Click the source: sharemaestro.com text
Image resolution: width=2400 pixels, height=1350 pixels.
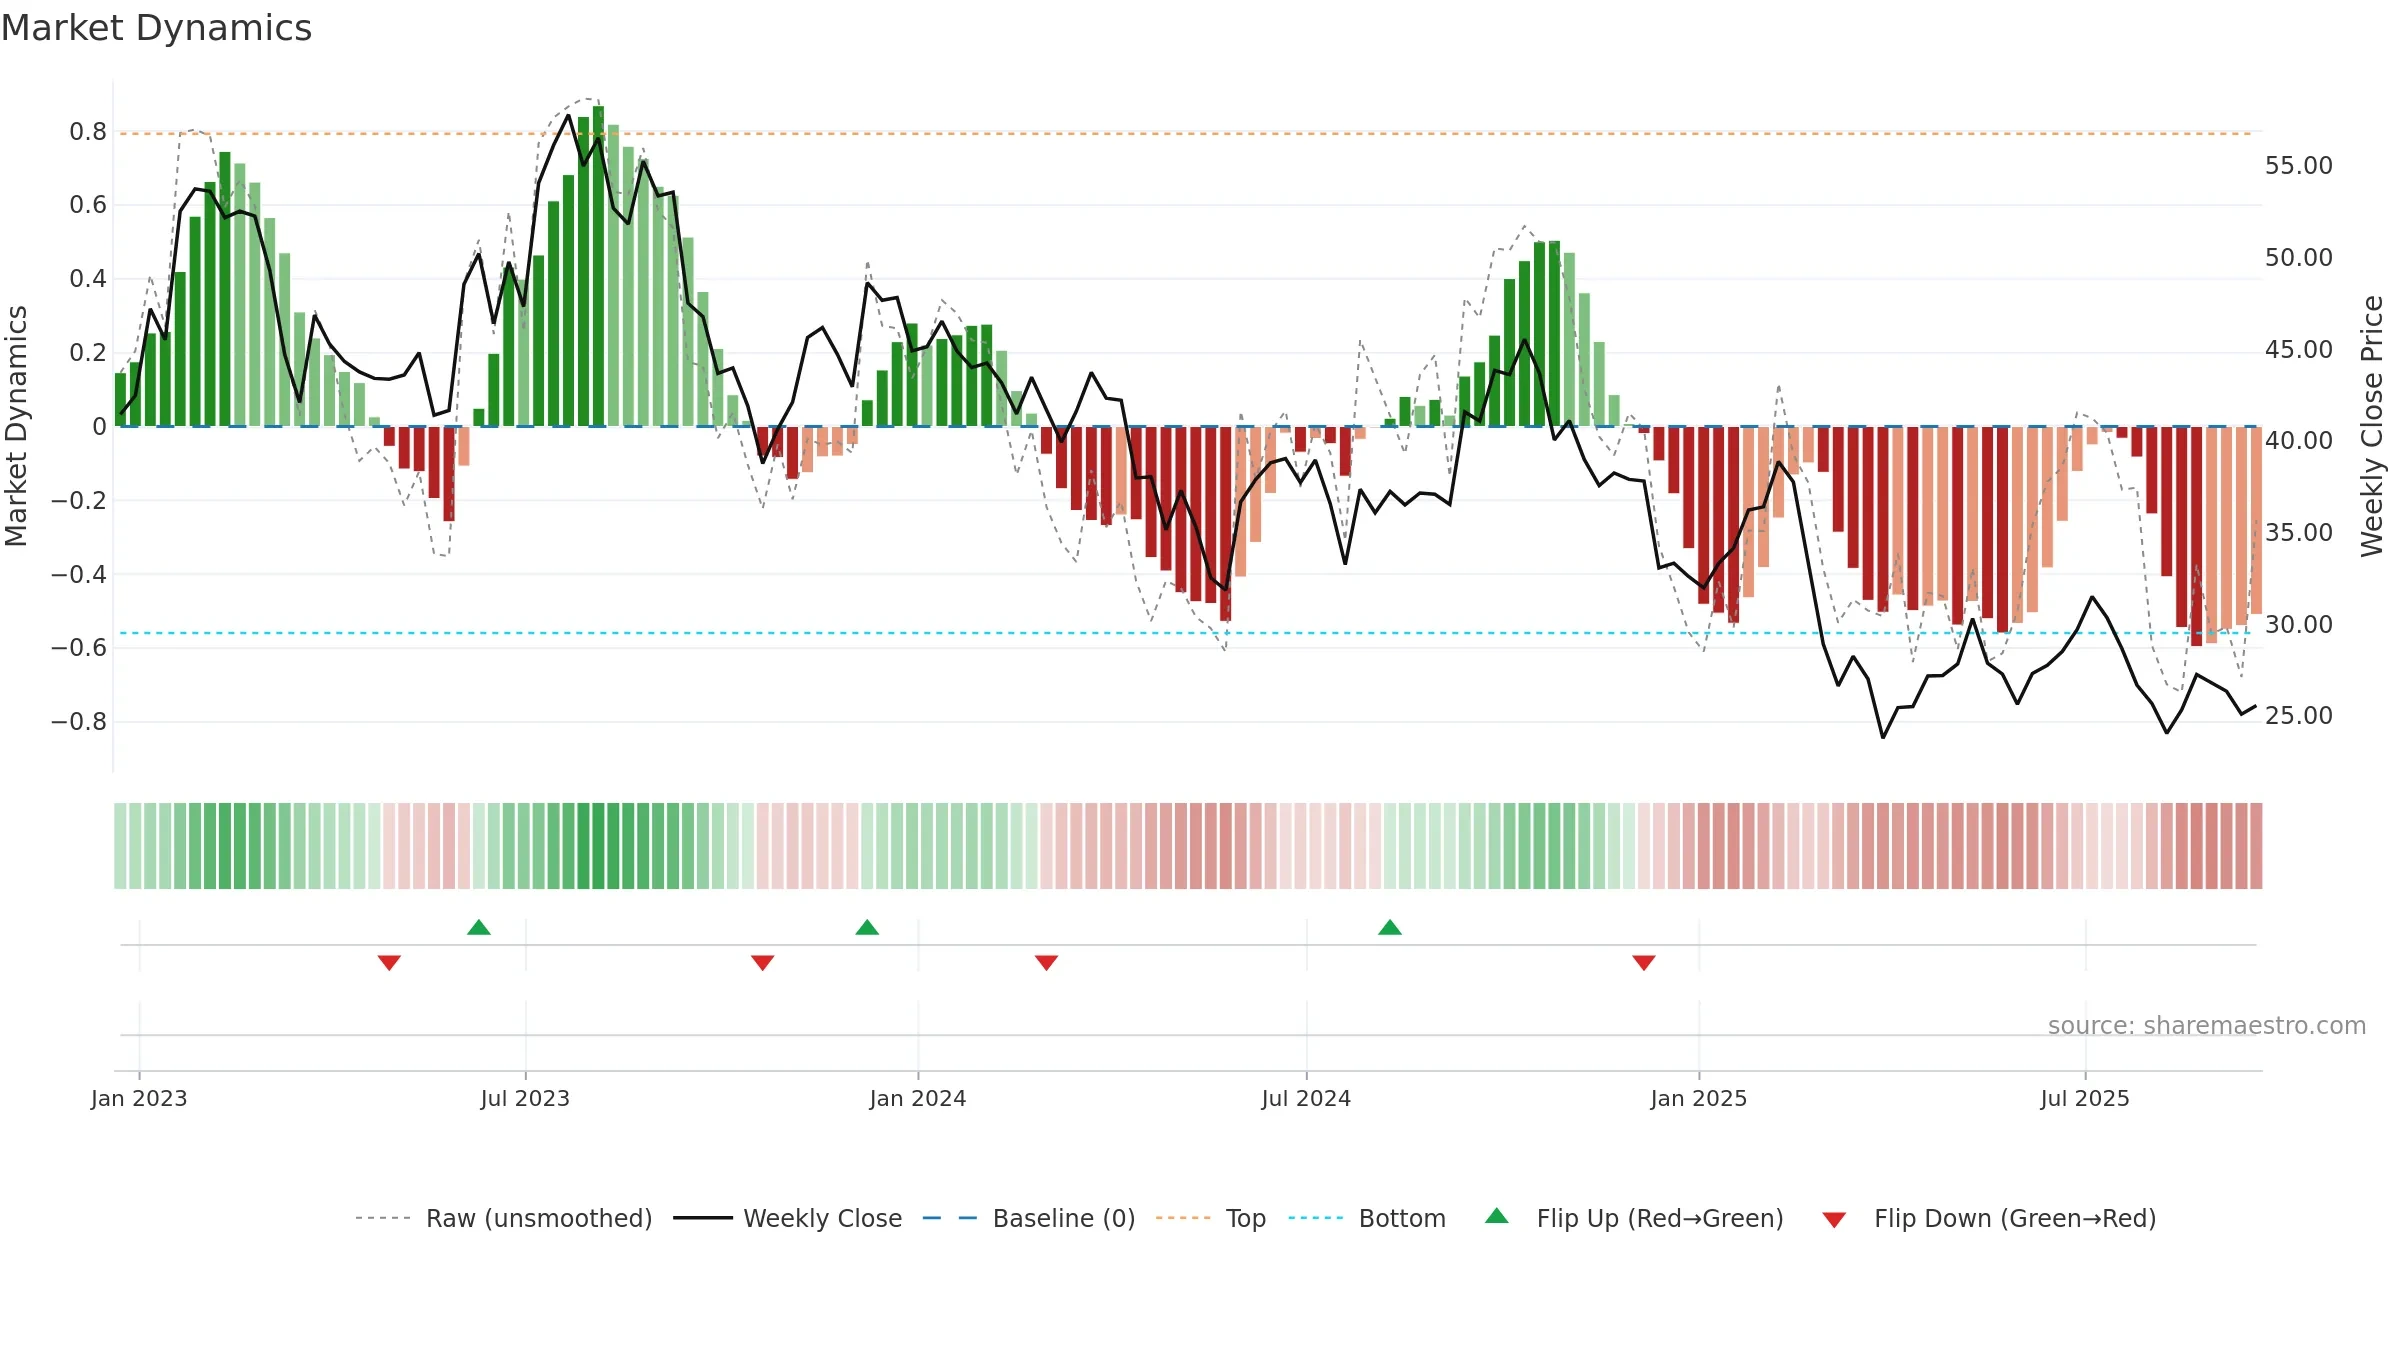coord(2207,1025)
